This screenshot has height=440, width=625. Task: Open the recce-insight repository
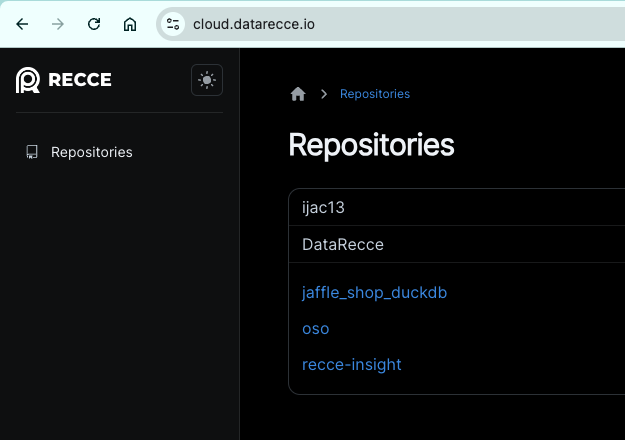[x=352, y=365]
